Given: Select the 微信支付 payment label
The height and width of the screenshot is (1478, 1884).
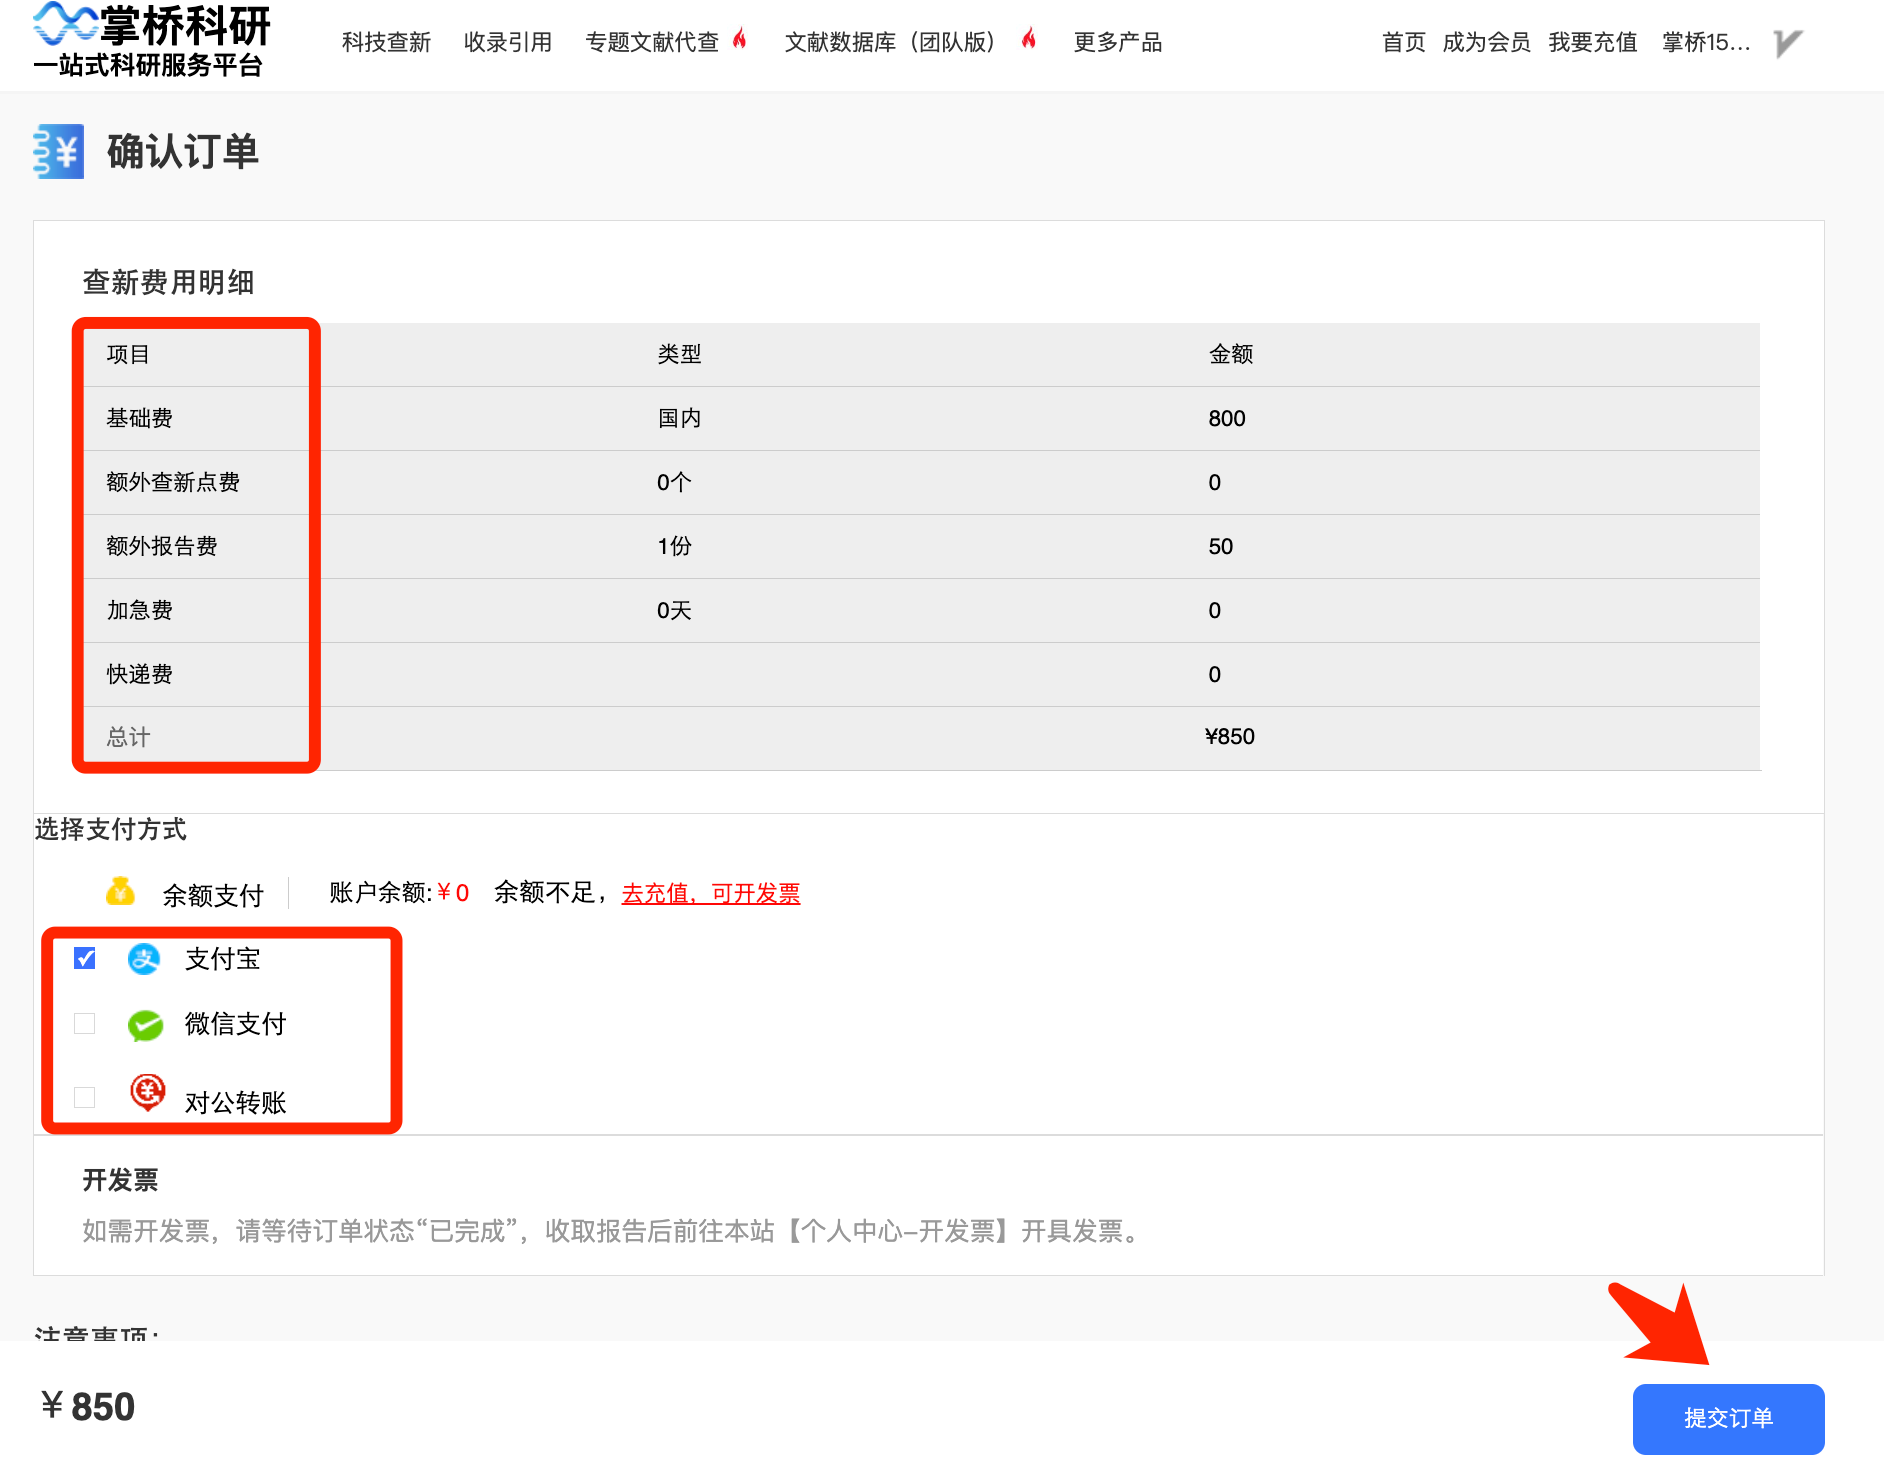Looking at the screenshot, I should (x=236, y=1024).
